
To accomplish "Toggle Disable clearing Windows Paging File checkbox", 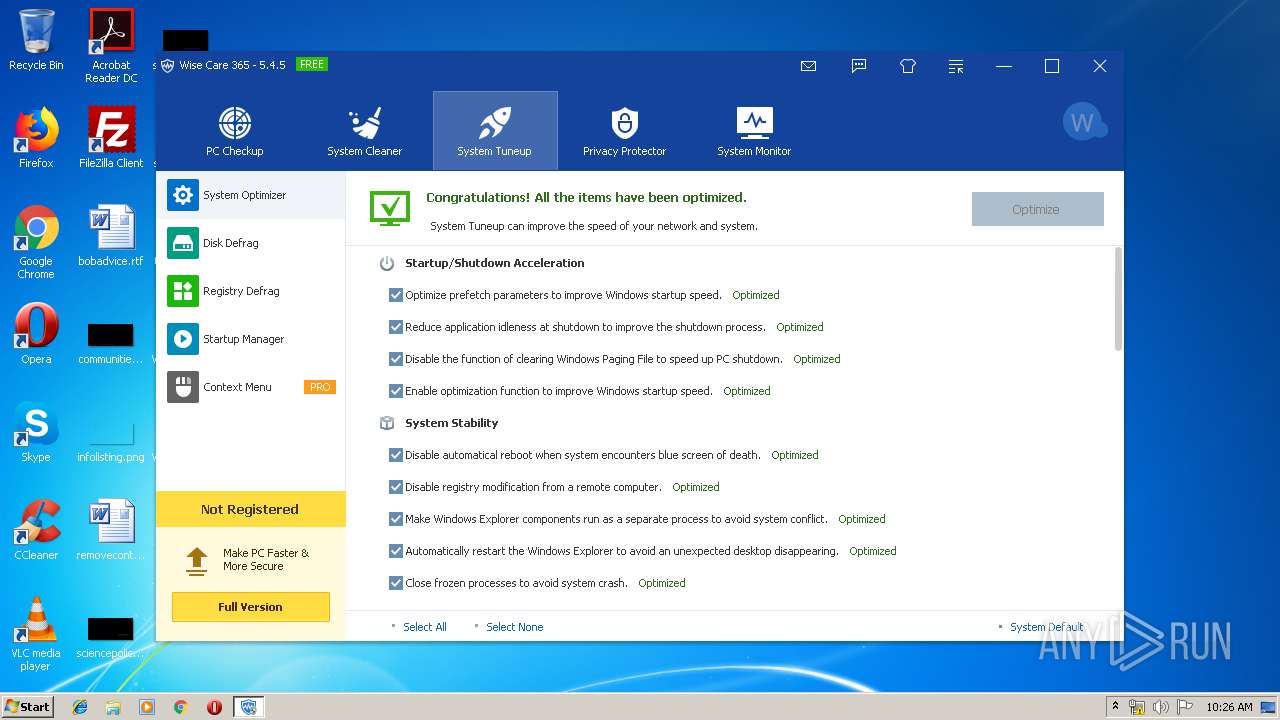I will point(396,359).
